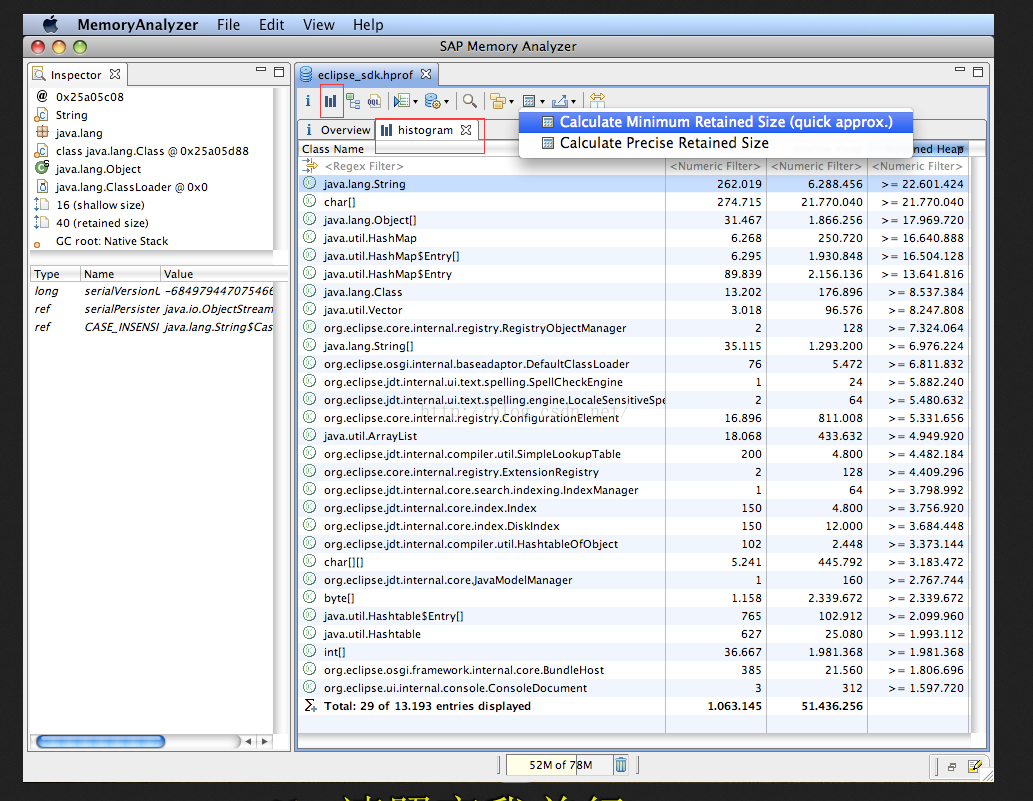Choose Calculate Precise Retained Size
This screenshot has width=1033, height=801.
pos(664,143)
